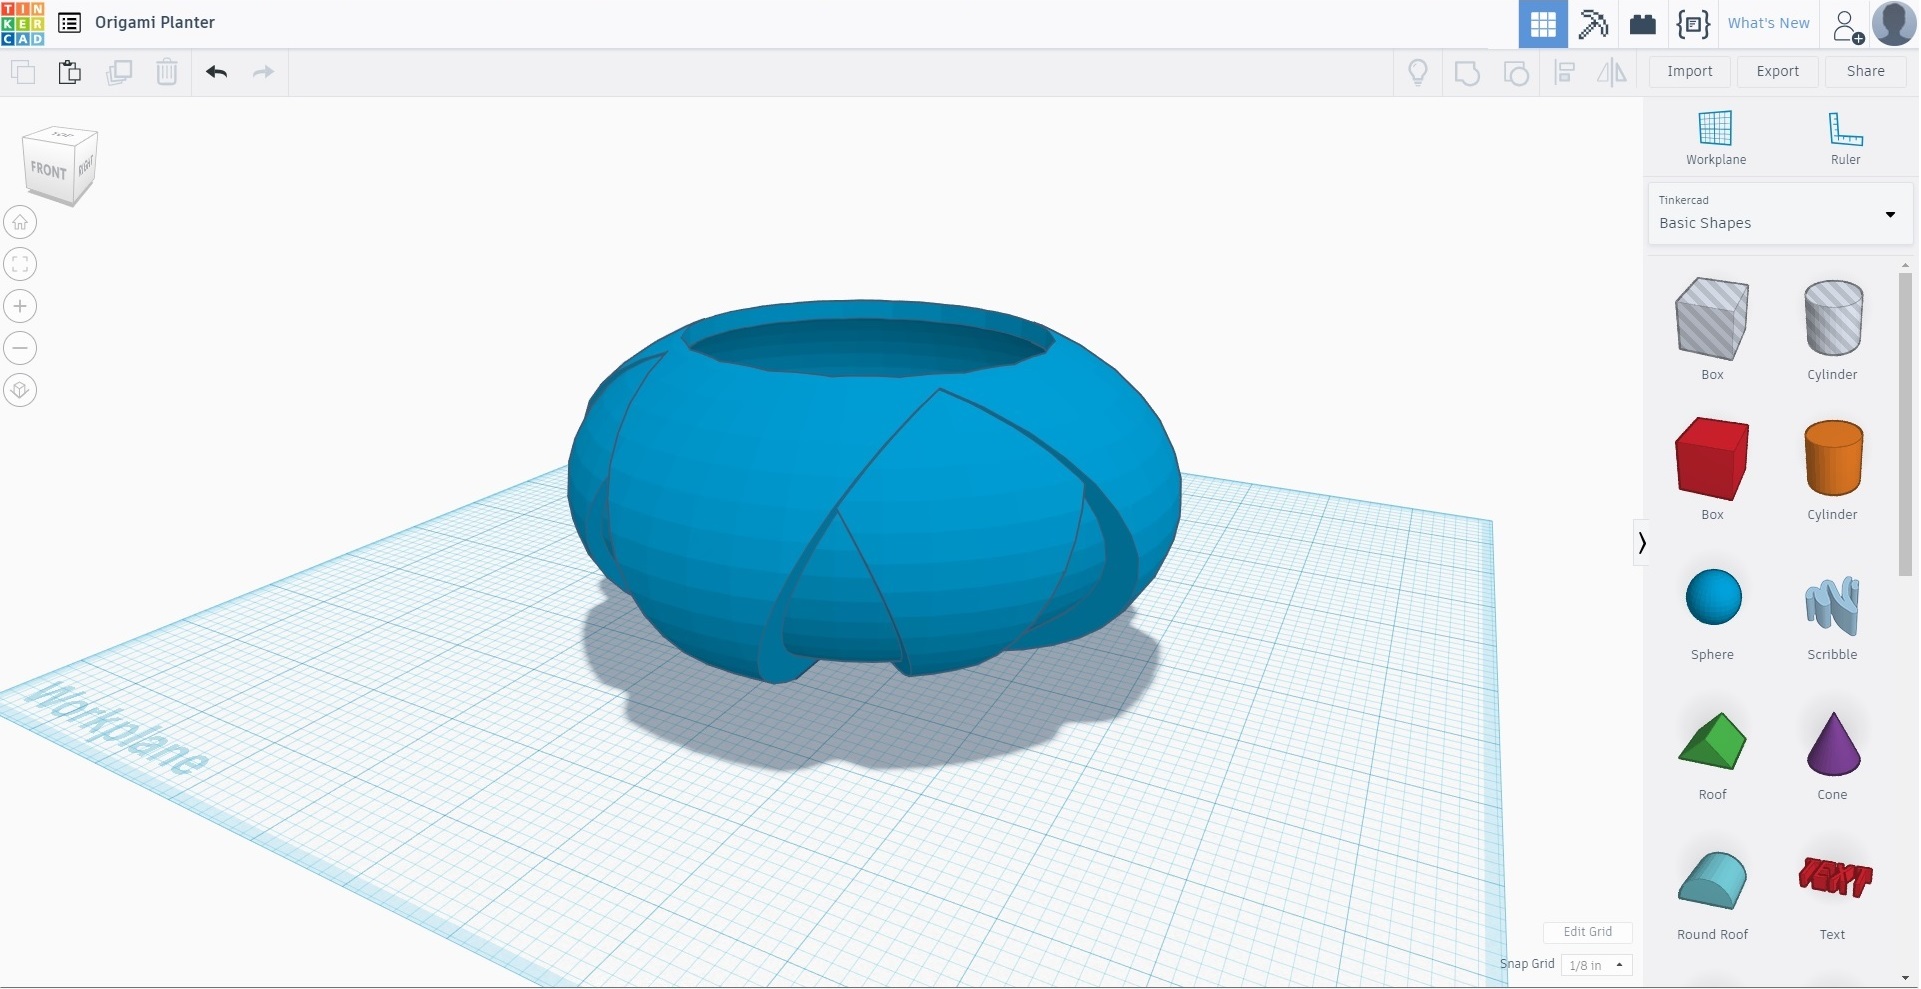Screen dimensions: 1921x989
Task: Click the Edit Grid button
Action: (1587, 931)
